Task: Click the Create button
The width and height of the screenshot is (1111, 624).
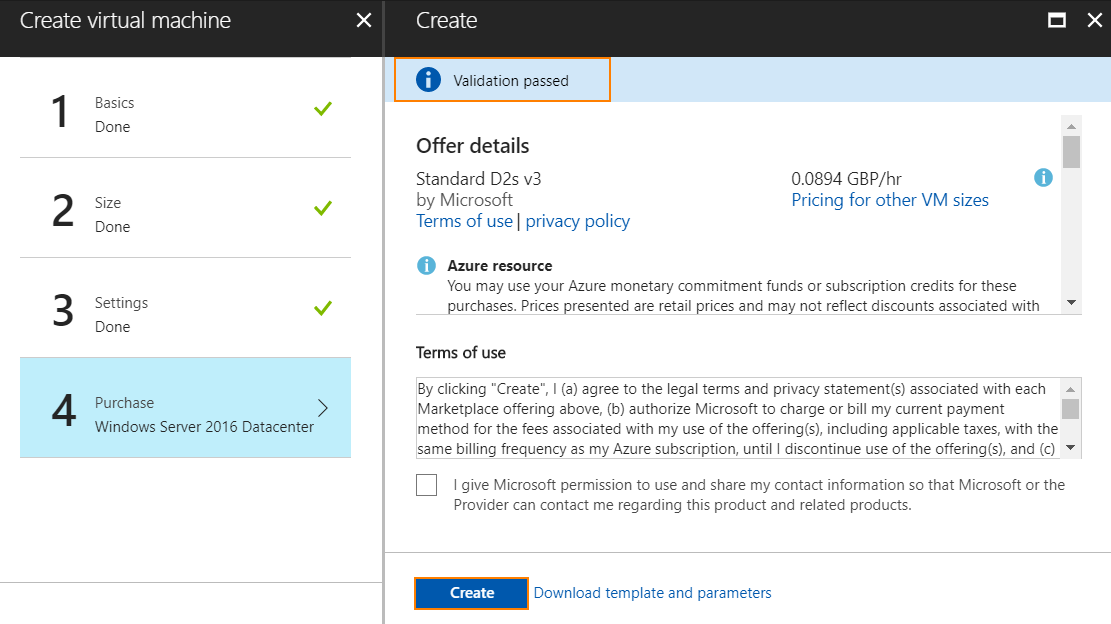Action: (470, 592)
